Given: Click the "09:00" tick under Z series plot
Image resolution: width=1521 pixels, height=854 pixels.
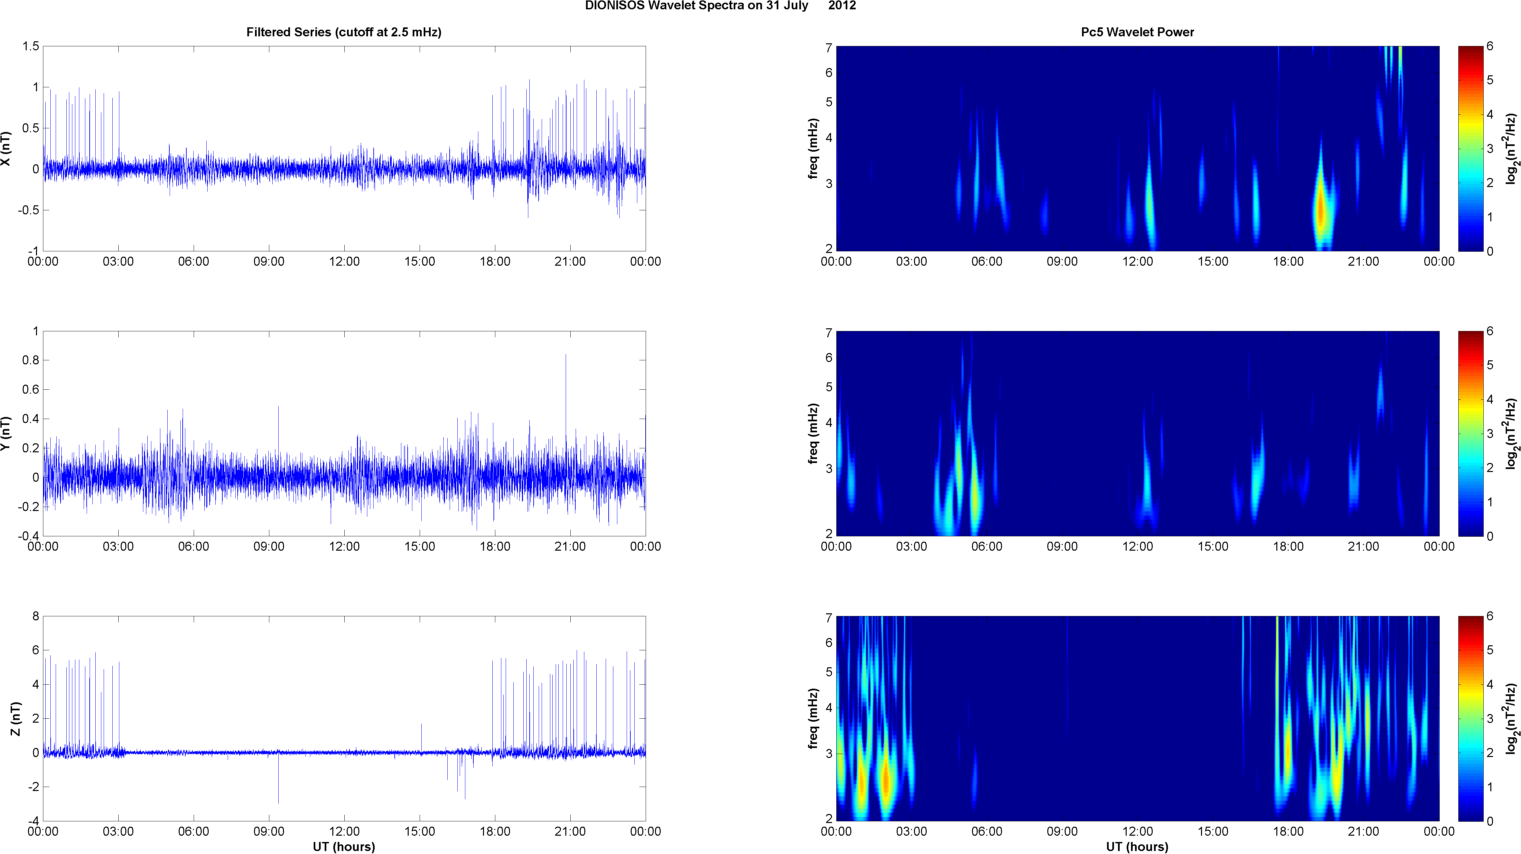Looking at the screenshot, I should (x=269, y=832).
